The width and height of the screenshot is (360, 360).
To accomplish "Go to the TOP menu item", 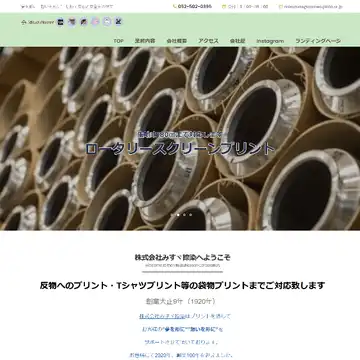I will [118, 41].
